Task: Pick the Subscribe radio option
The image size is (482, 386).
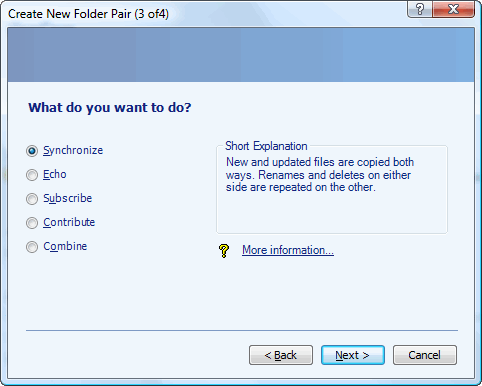Action: (32, 199)
